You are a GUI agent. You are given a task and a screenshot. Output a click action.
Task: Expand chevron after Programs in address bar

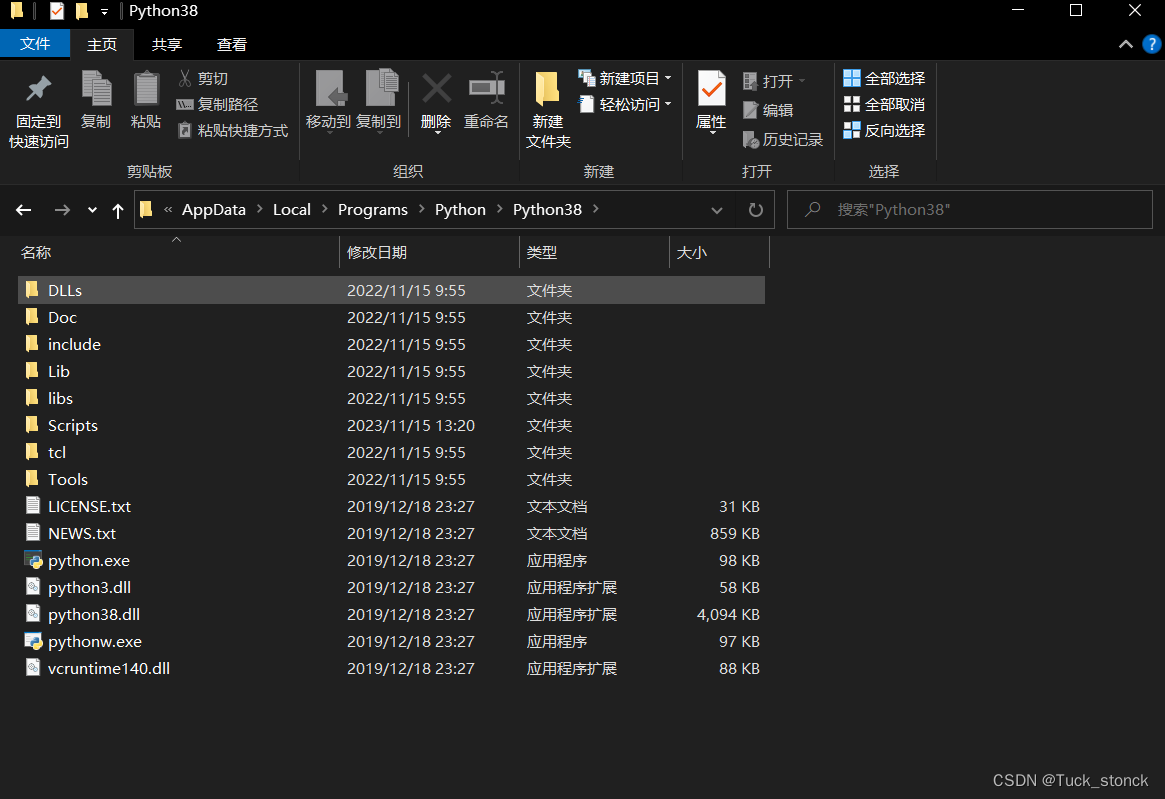[421, 210]
